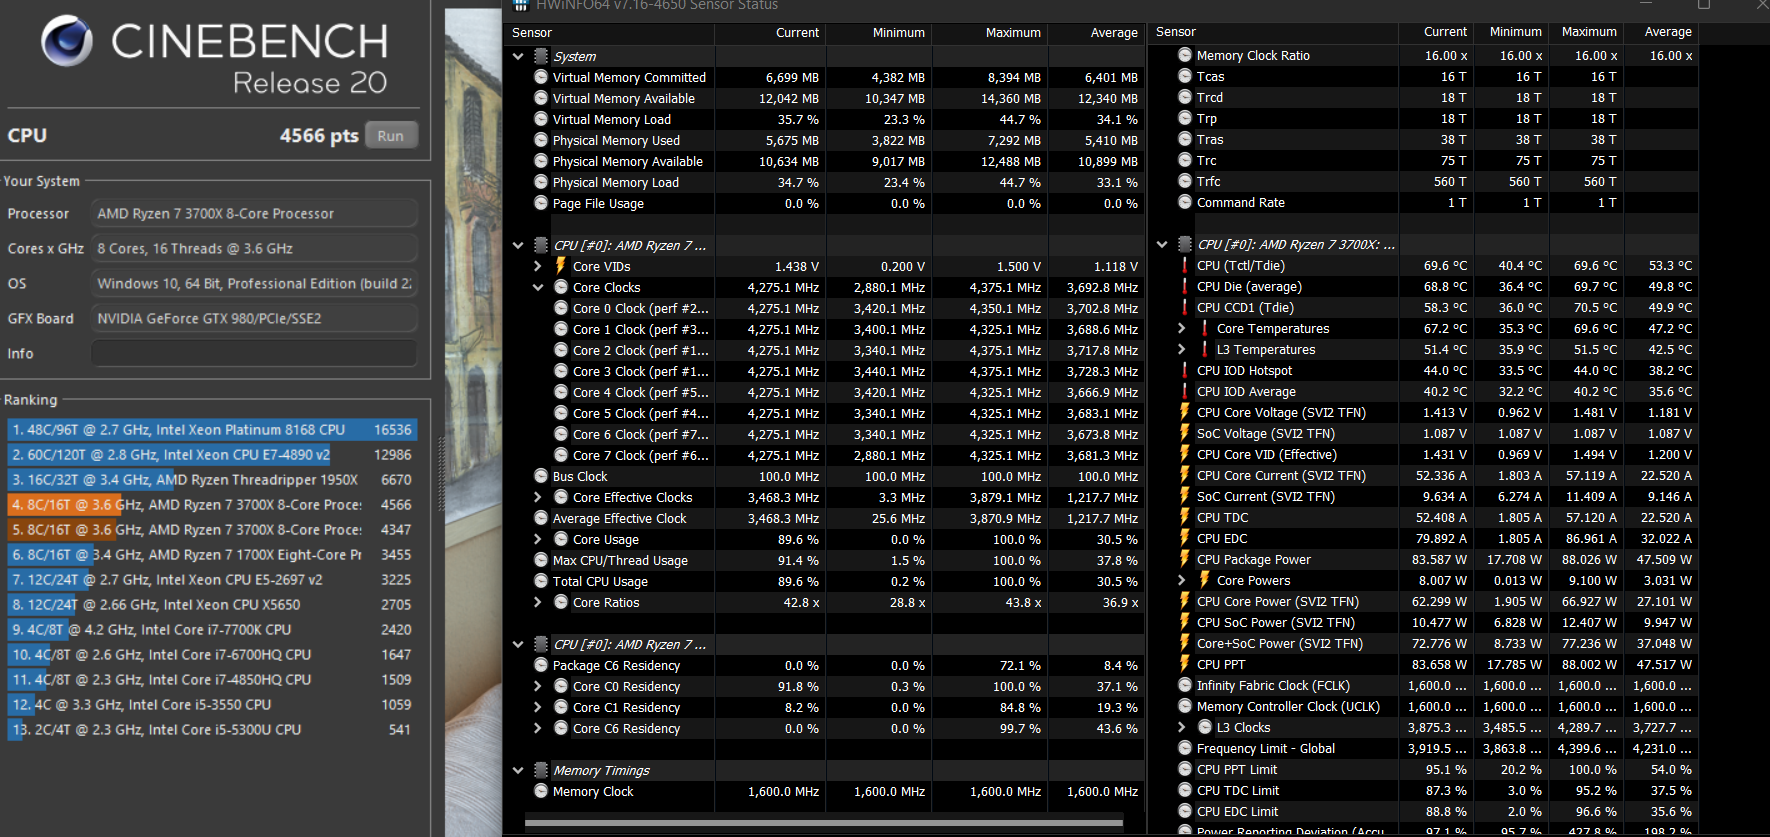Click the Infinity Fabric Clock (FCLK) icon
The height and width of the screenshot is (837, 1770).
(x=1185, y=685)
